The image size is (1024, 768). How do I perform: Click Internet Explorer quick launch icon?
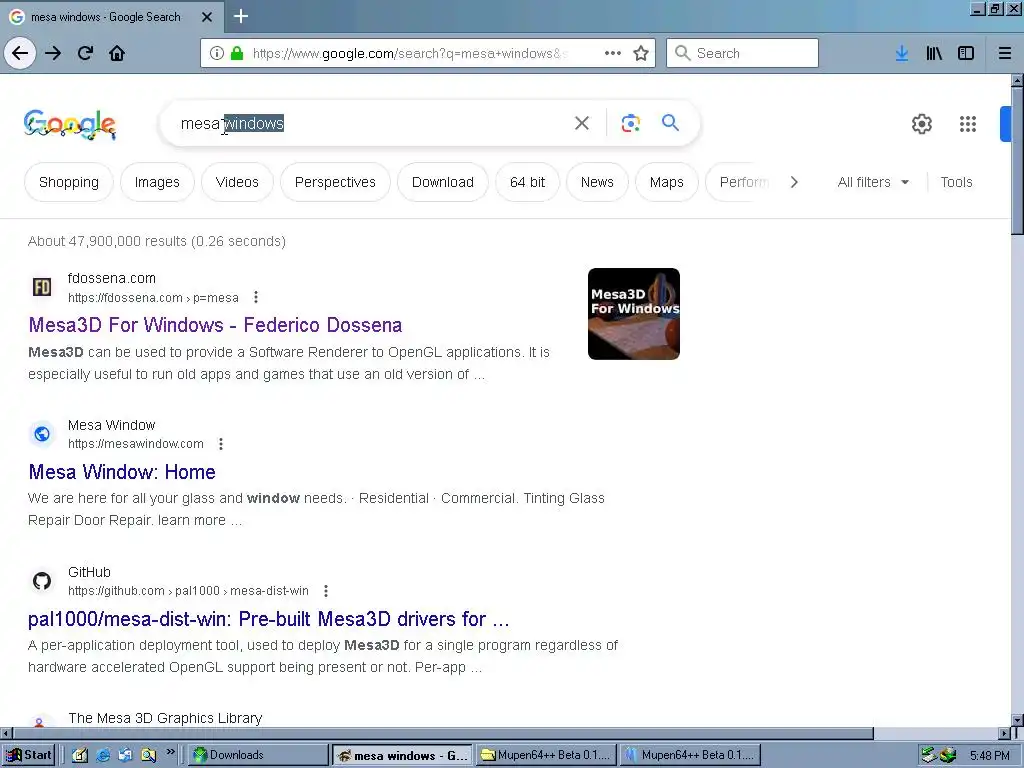pyautogui.click(x=103, y=755)
